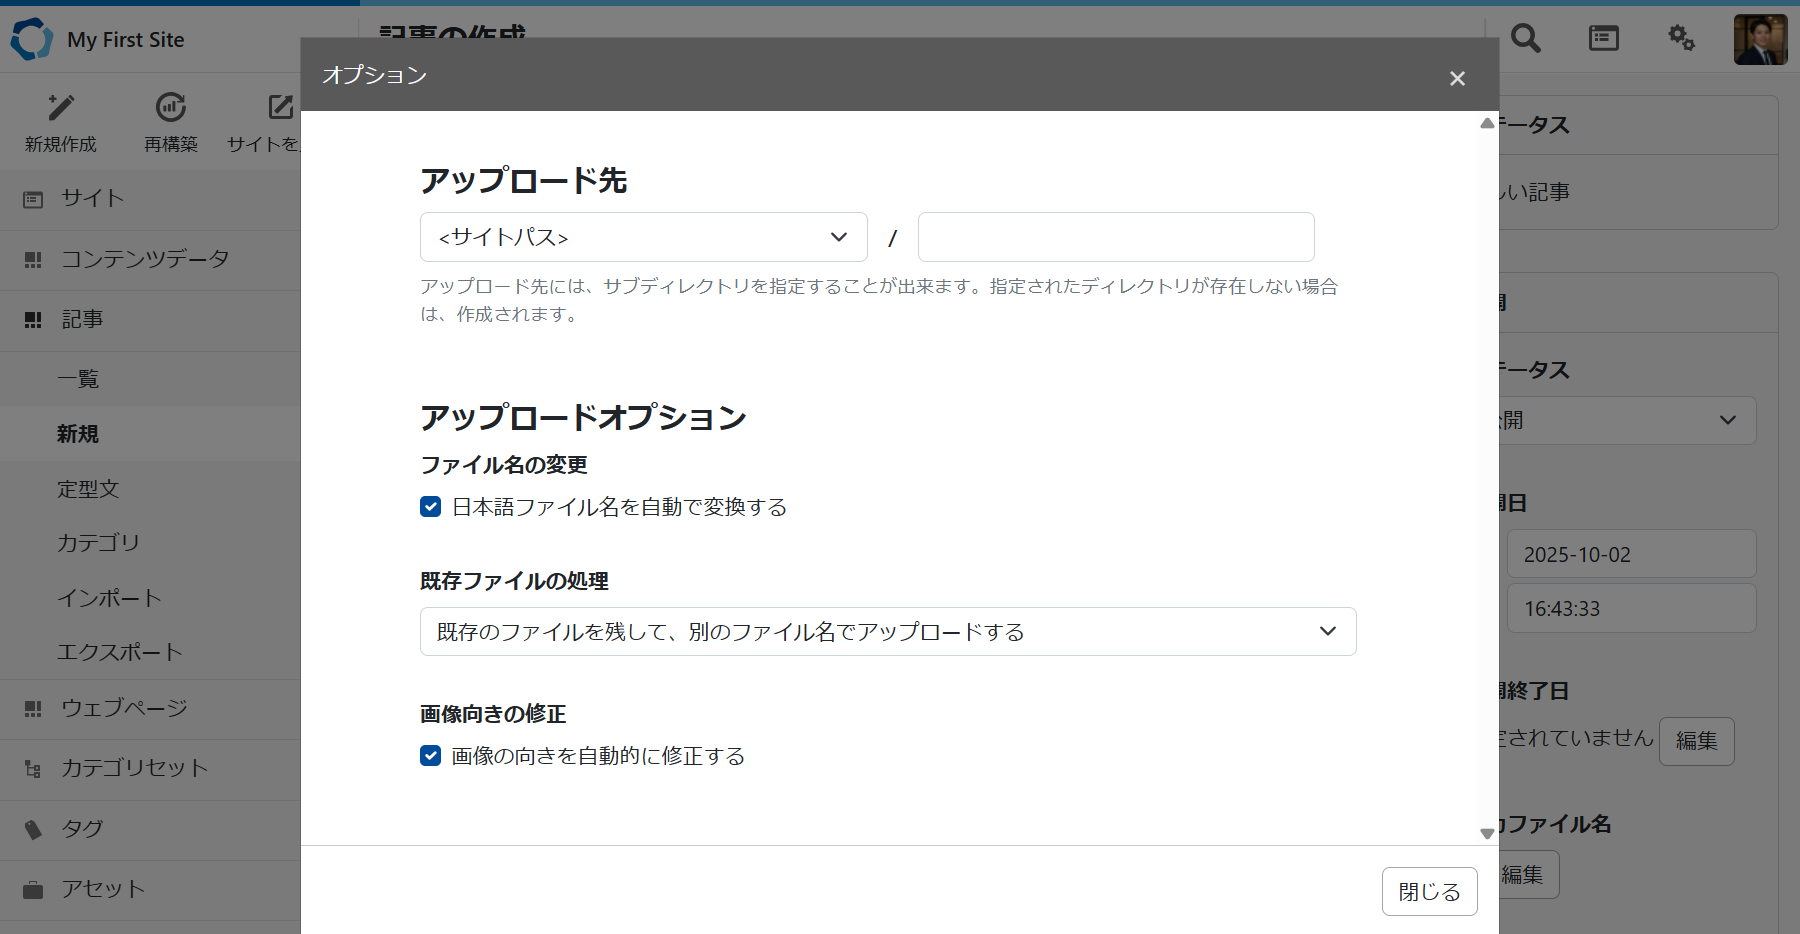
Task: Open the site list panel icon in header
Action: [1603, 39]
